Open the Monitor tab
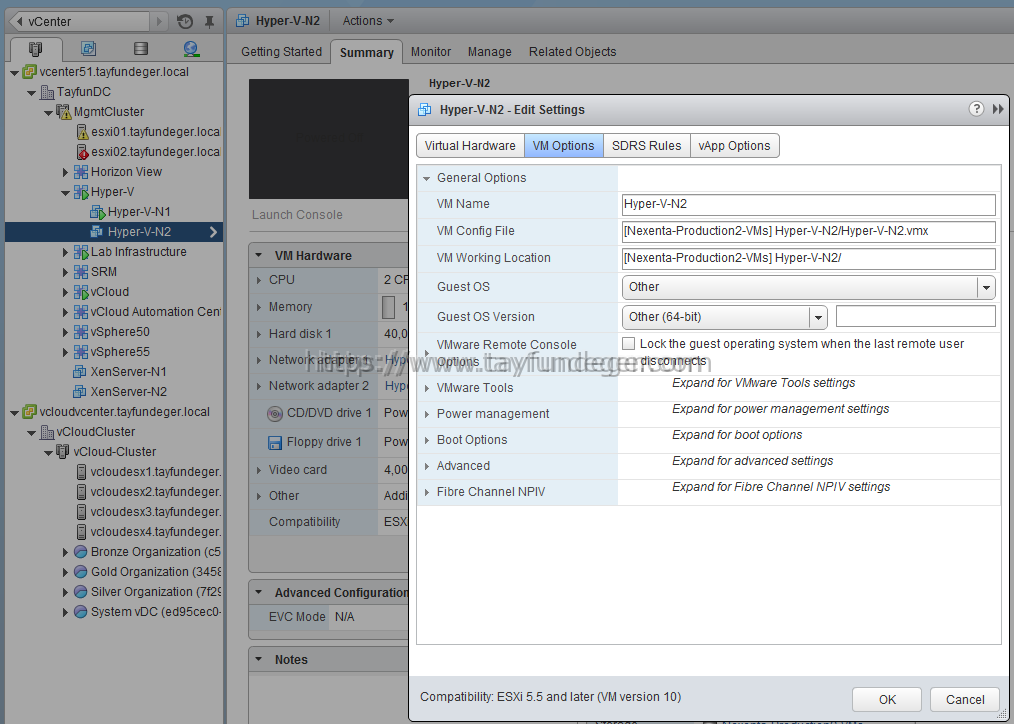Viewport: 1014px width, 724px height. [x=431, y=52]
